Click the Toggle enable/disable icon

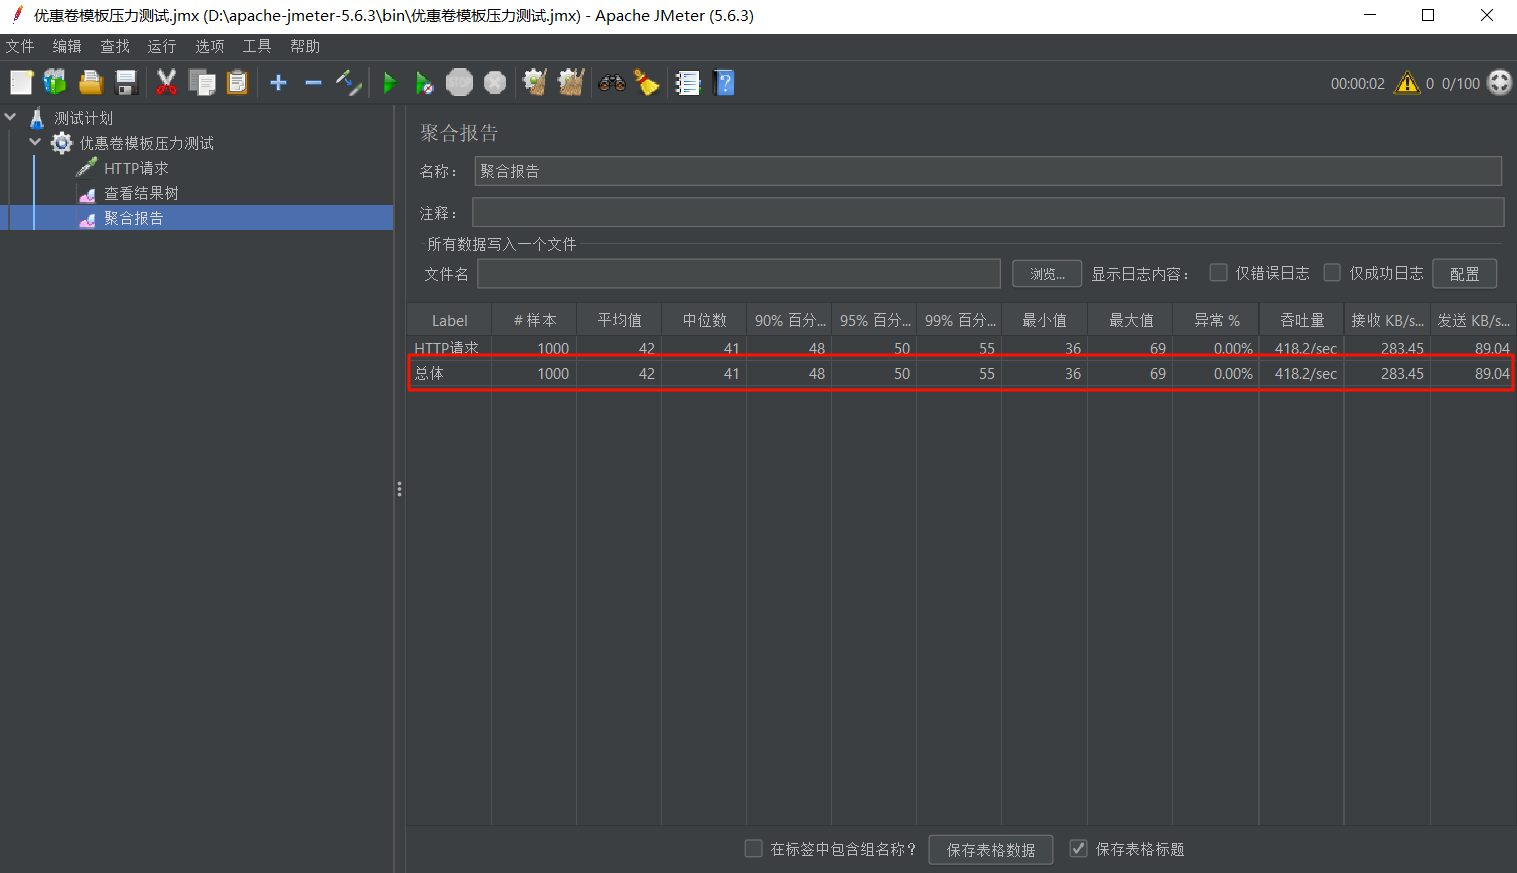click(348, 83)
